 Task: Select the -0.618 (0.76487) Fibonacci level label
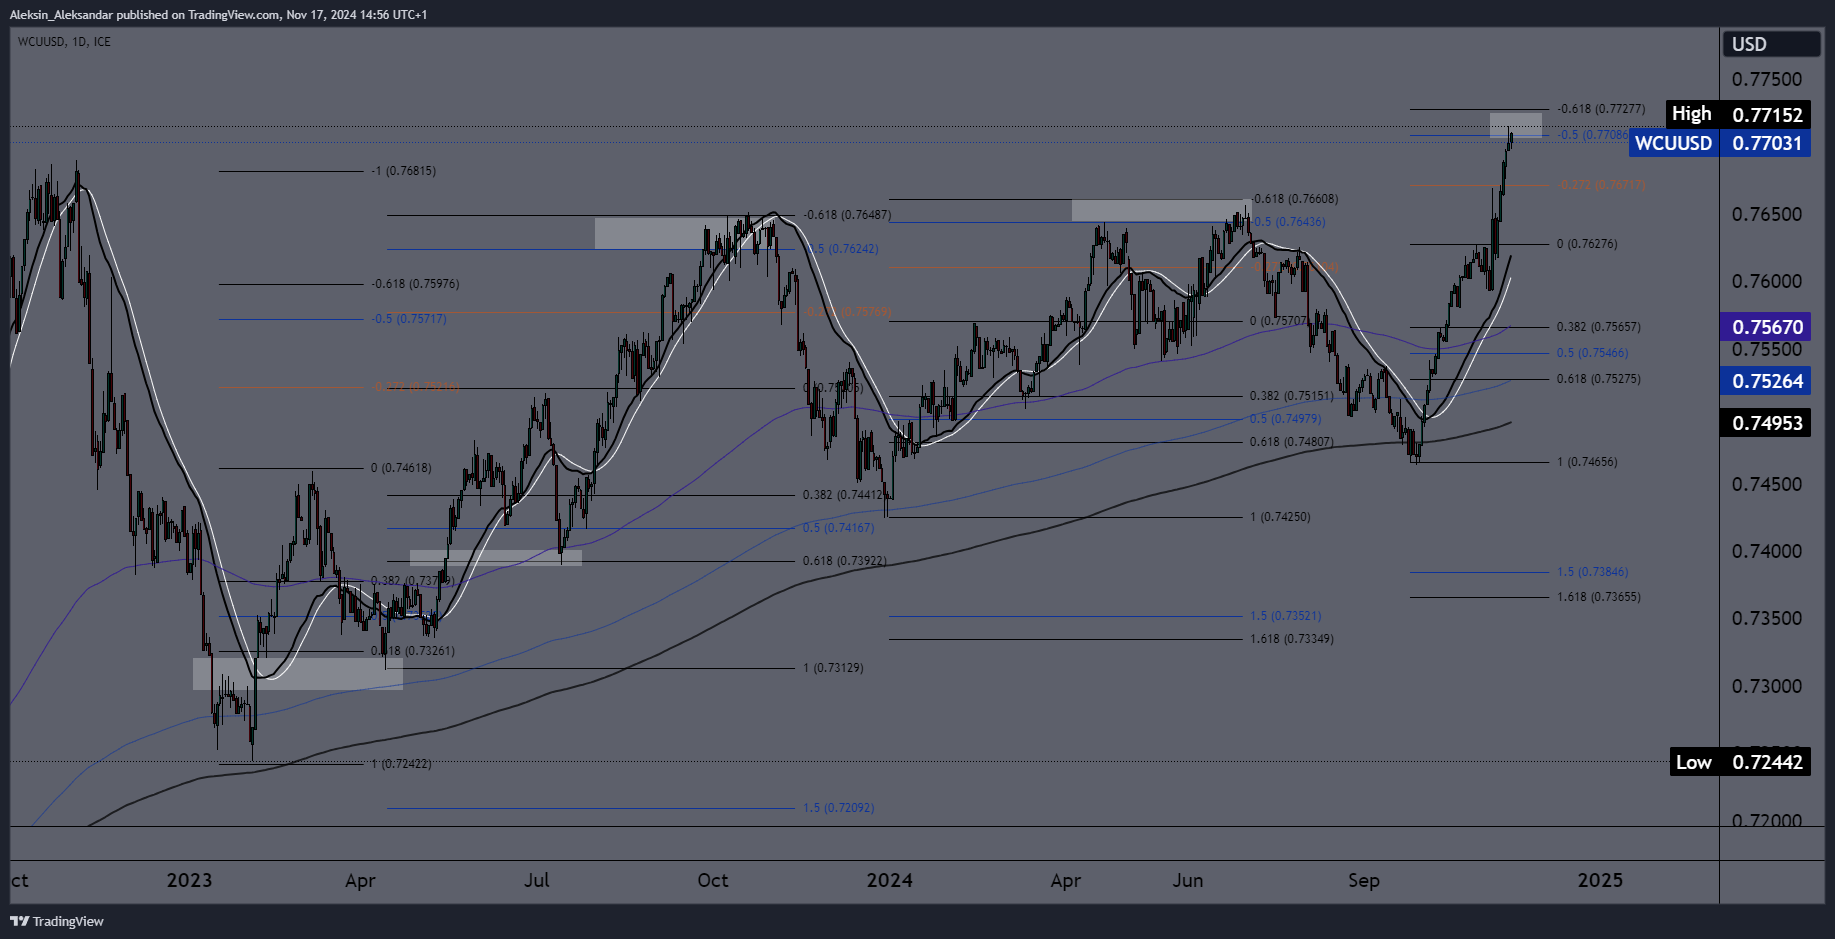point(848,215)
